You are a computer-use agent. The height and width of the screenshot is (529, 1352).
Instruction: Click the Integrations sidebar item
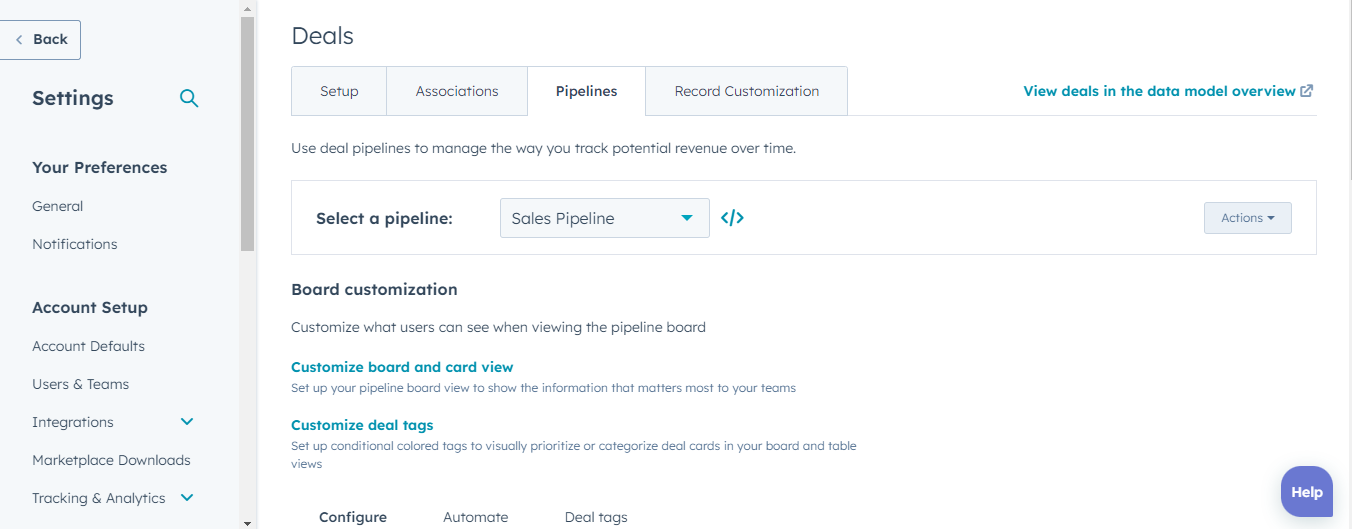click(73, 422)
